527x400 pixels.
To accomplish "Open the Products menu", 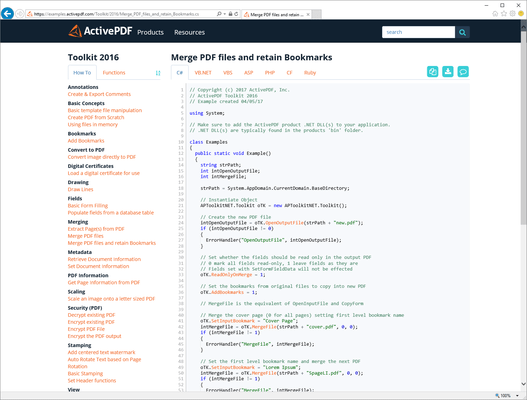I will click(x=150, y=32).
